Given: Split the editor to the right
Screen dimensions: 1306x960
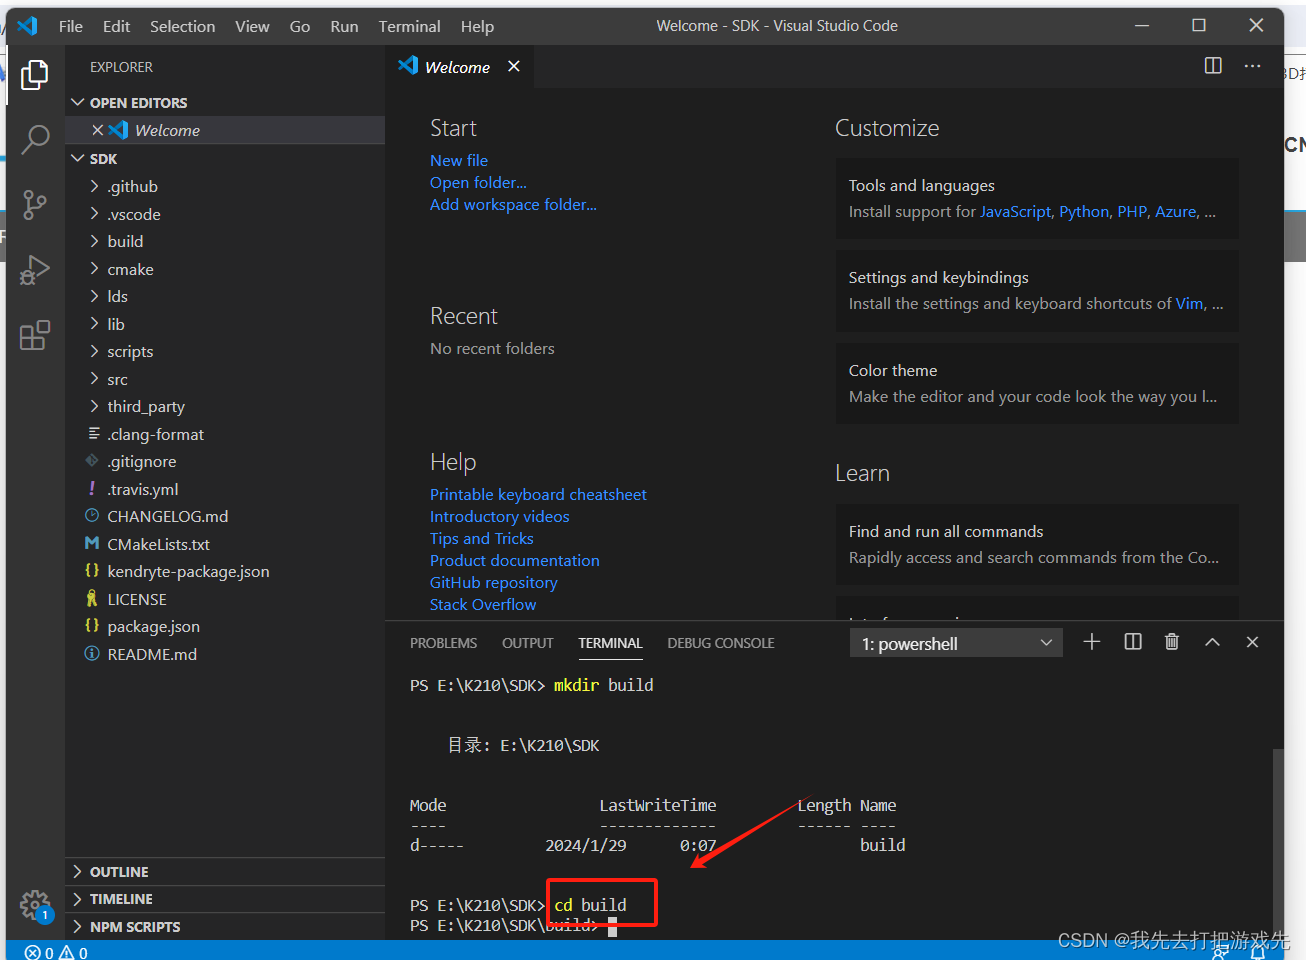Looking at the screenshot, I should tap(1213, 66).
